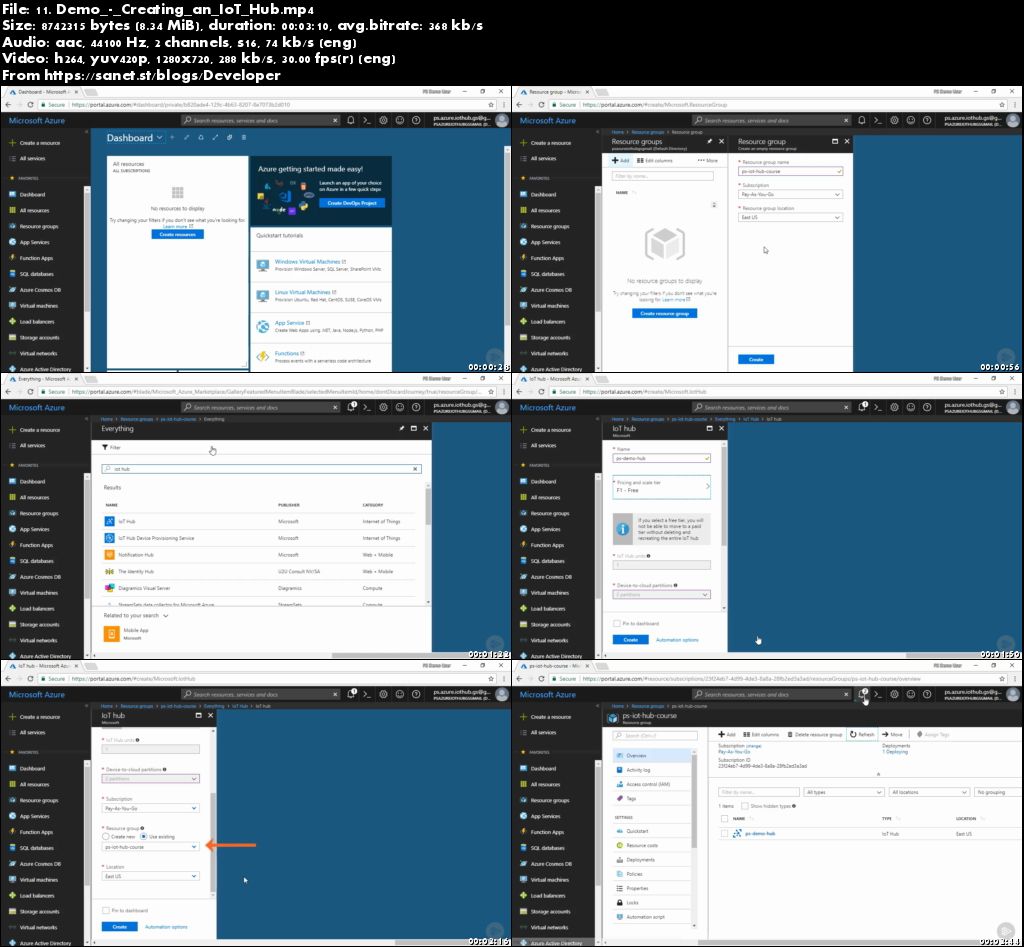
Task: Click Create at bottom of Resource group blade
Action: 756,359
